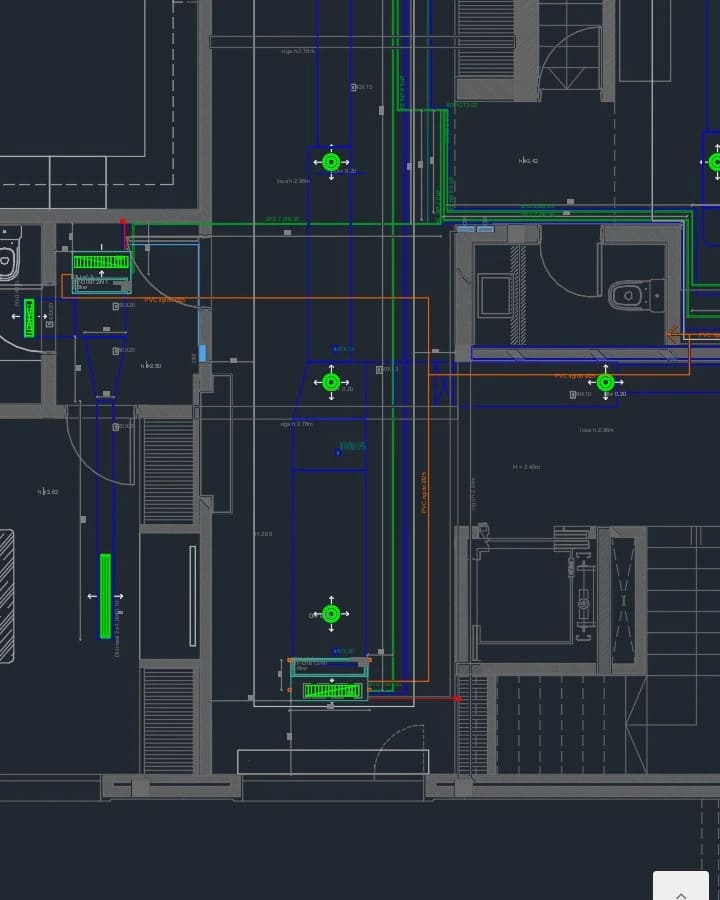The image size is (720, 900).
Task: Select the green round diffuser below the 'h 2.50' room
Action: tap(331, 382)
